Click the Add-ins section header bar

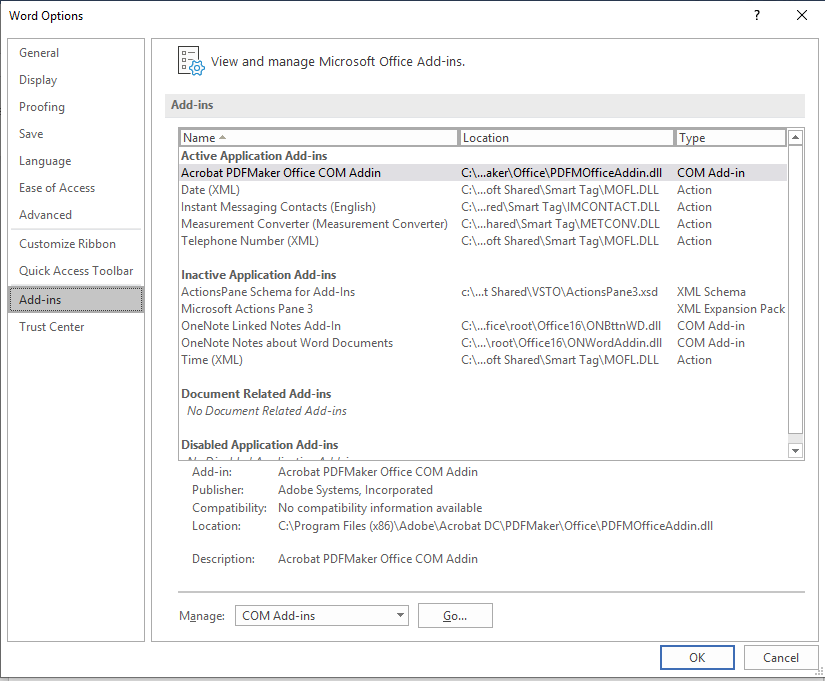click(x=485, y=105)
